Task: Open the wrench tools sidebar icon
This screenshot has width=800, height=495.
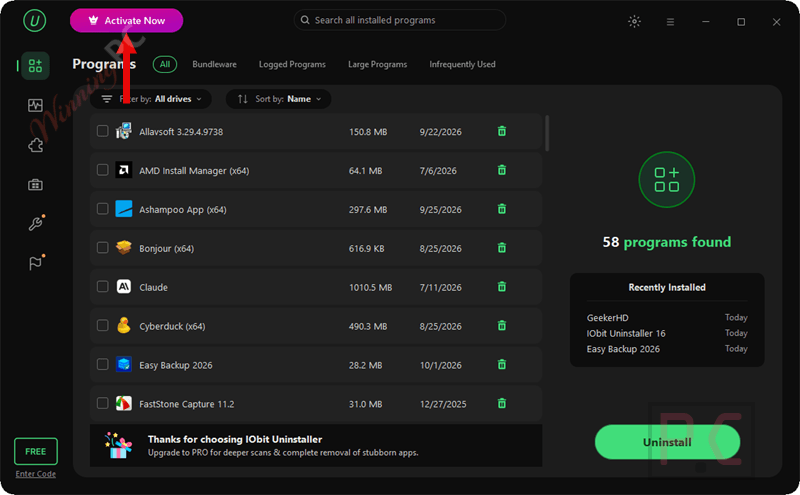Action: click(x=36, y=223)
